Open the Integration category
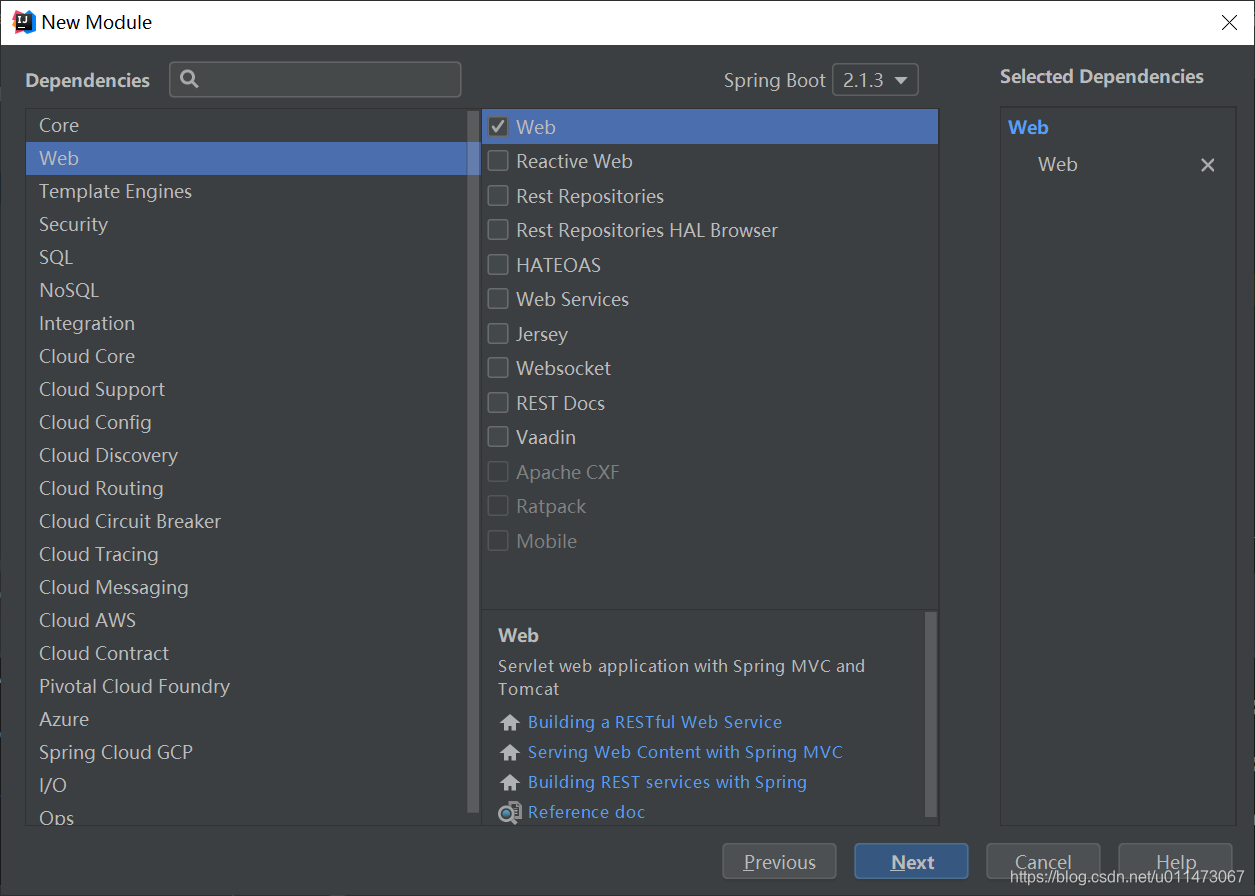Viewport: 1255px width, 896px height. 247,323
